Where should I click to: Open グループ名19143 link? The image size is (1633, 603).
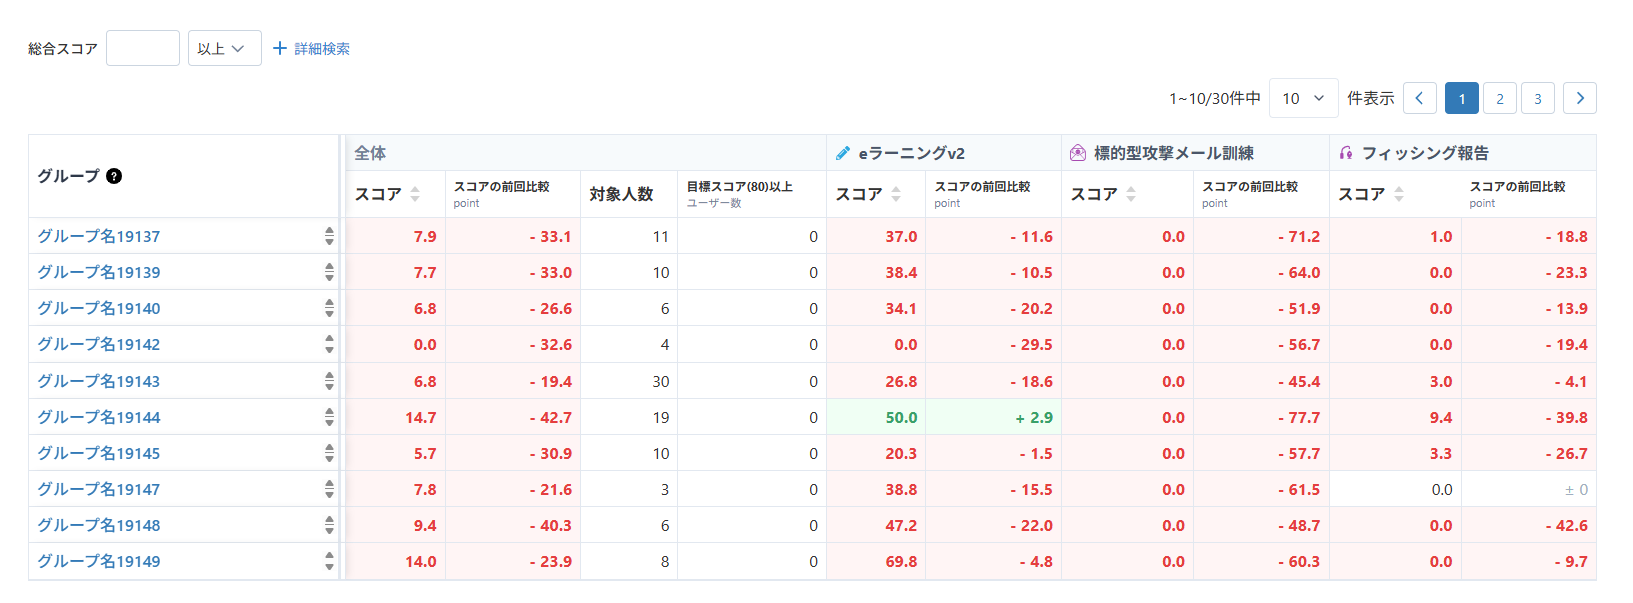coord(99,381)
